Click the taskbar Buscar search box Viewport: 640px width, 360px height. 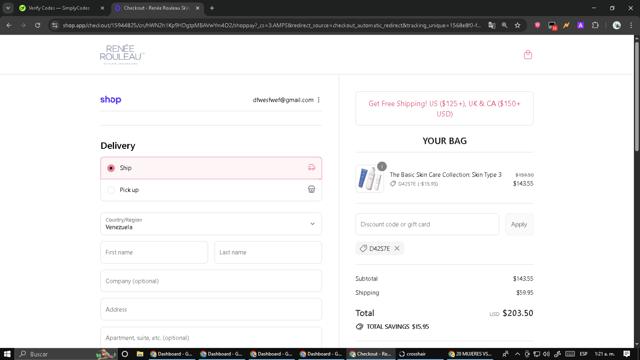67,354
